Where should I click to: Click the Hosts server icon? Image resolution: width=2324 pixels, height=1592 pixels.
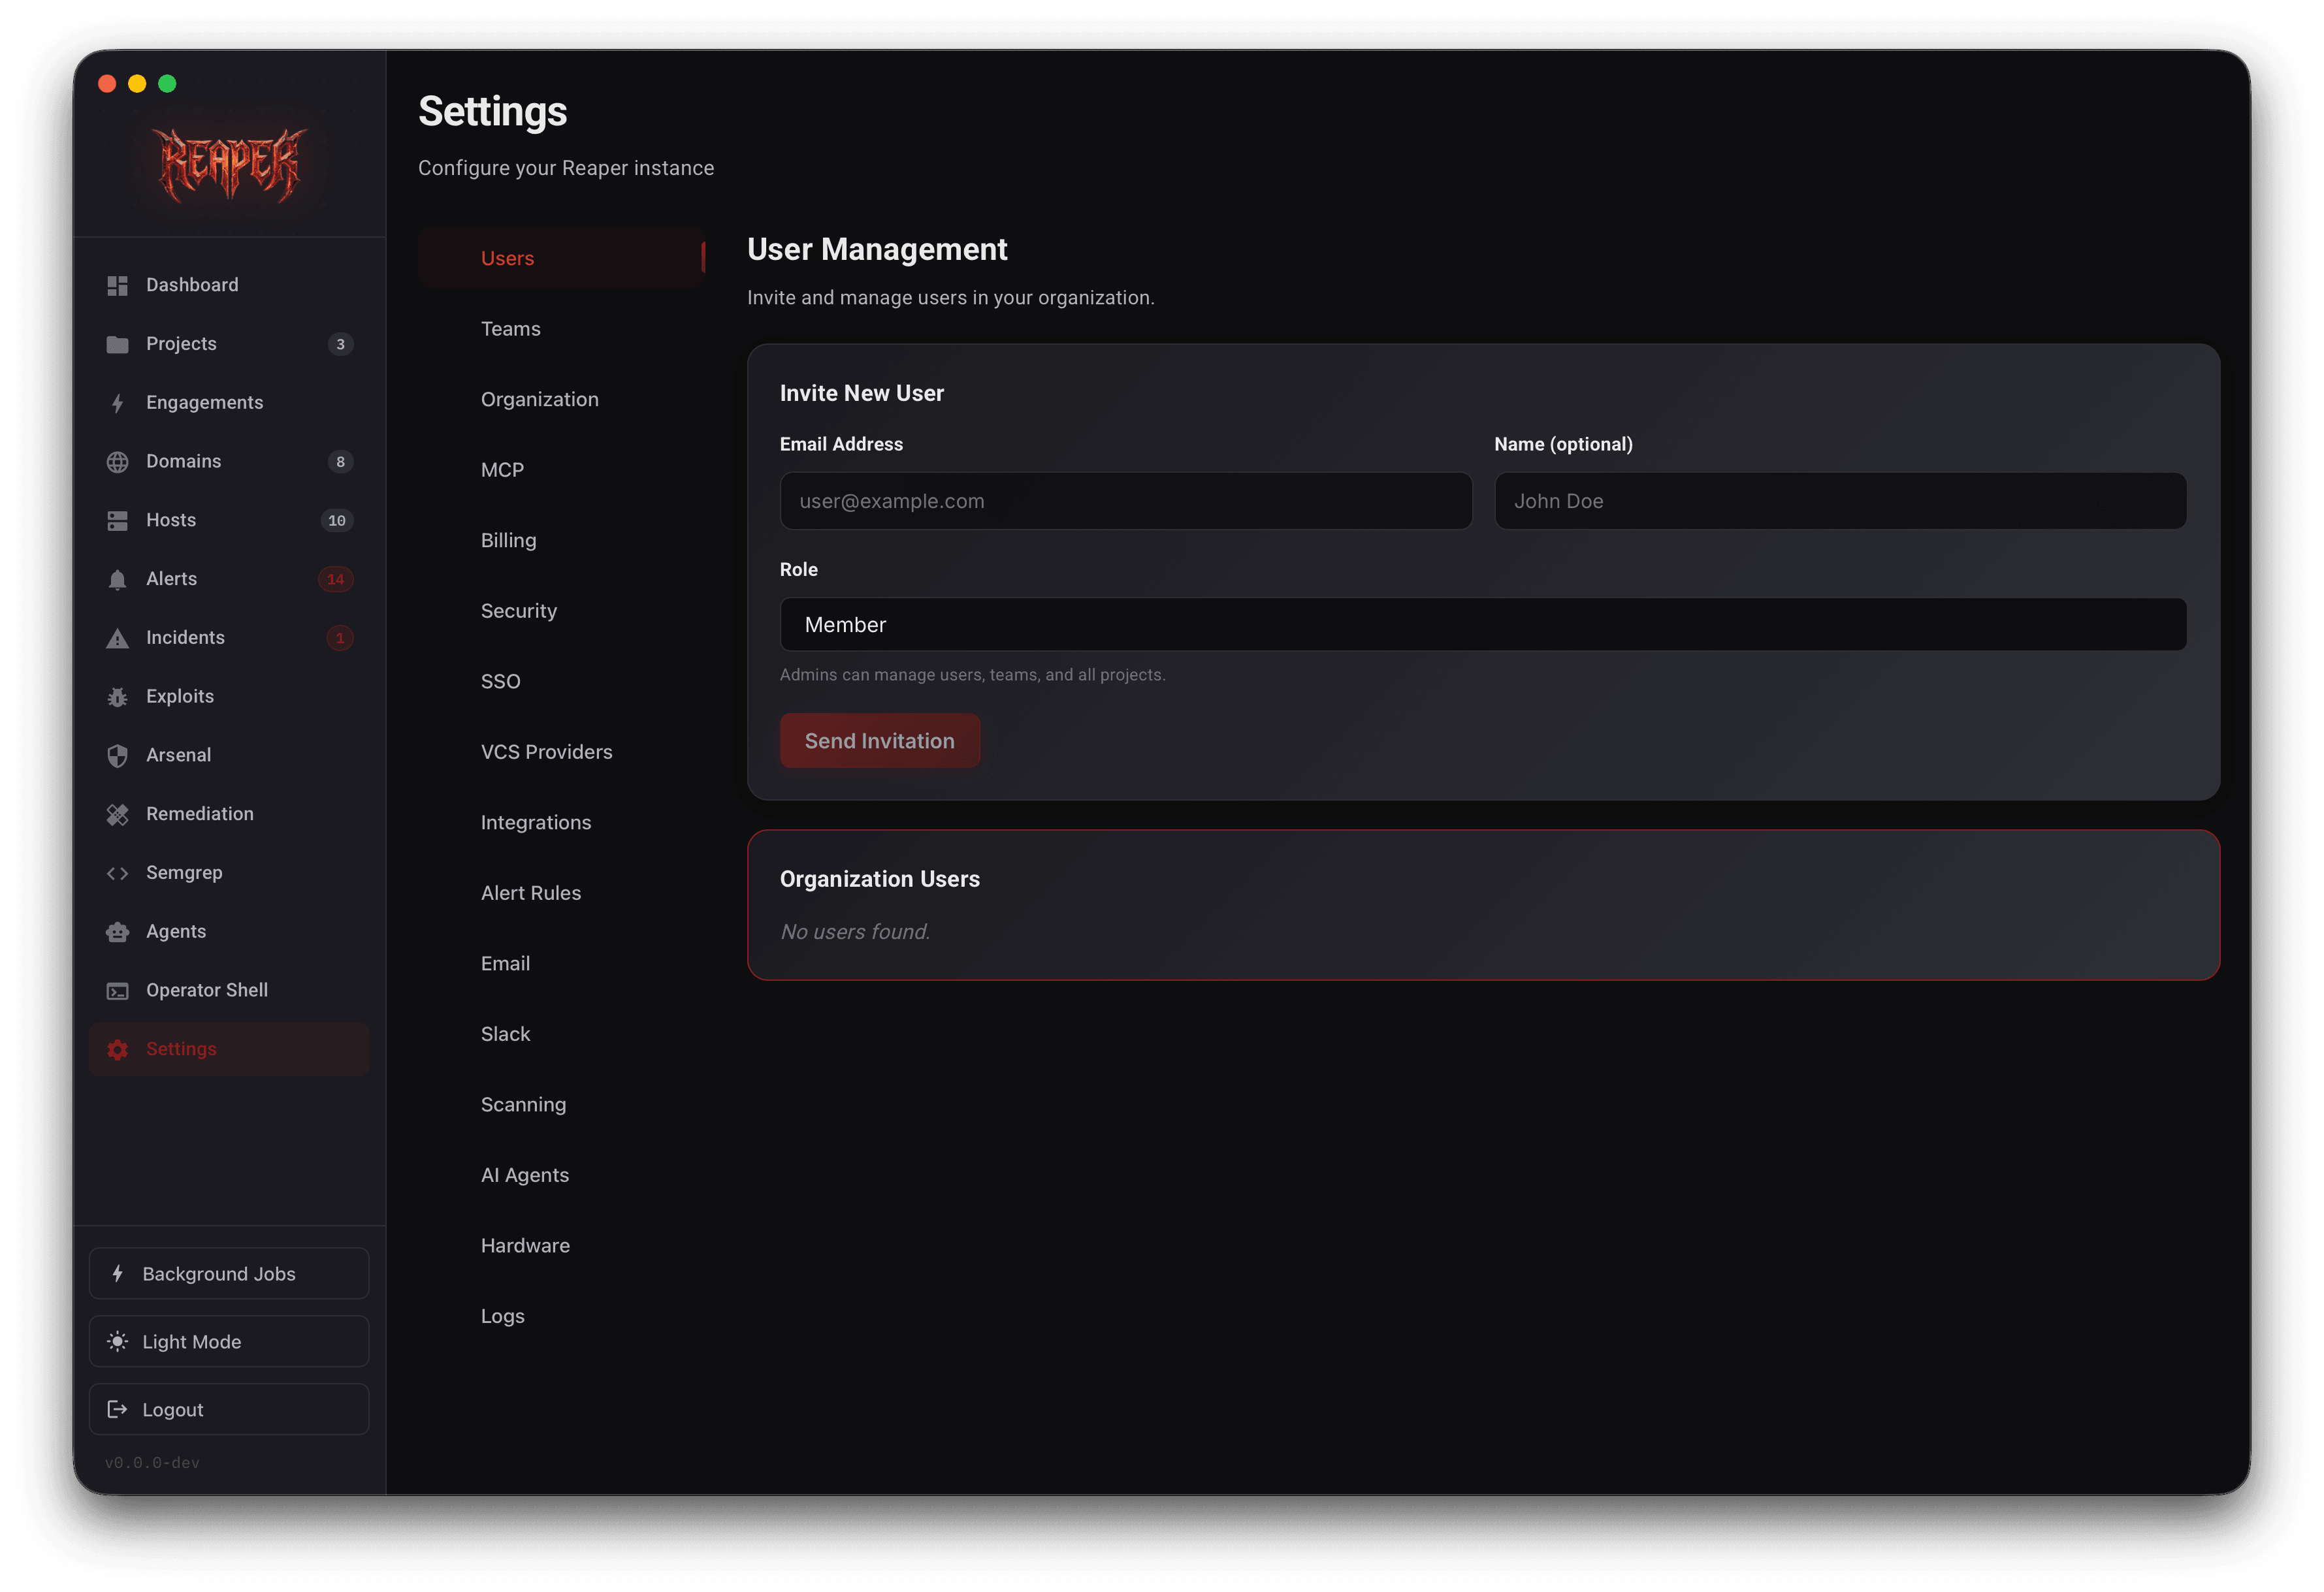click(x=117, y=521)
